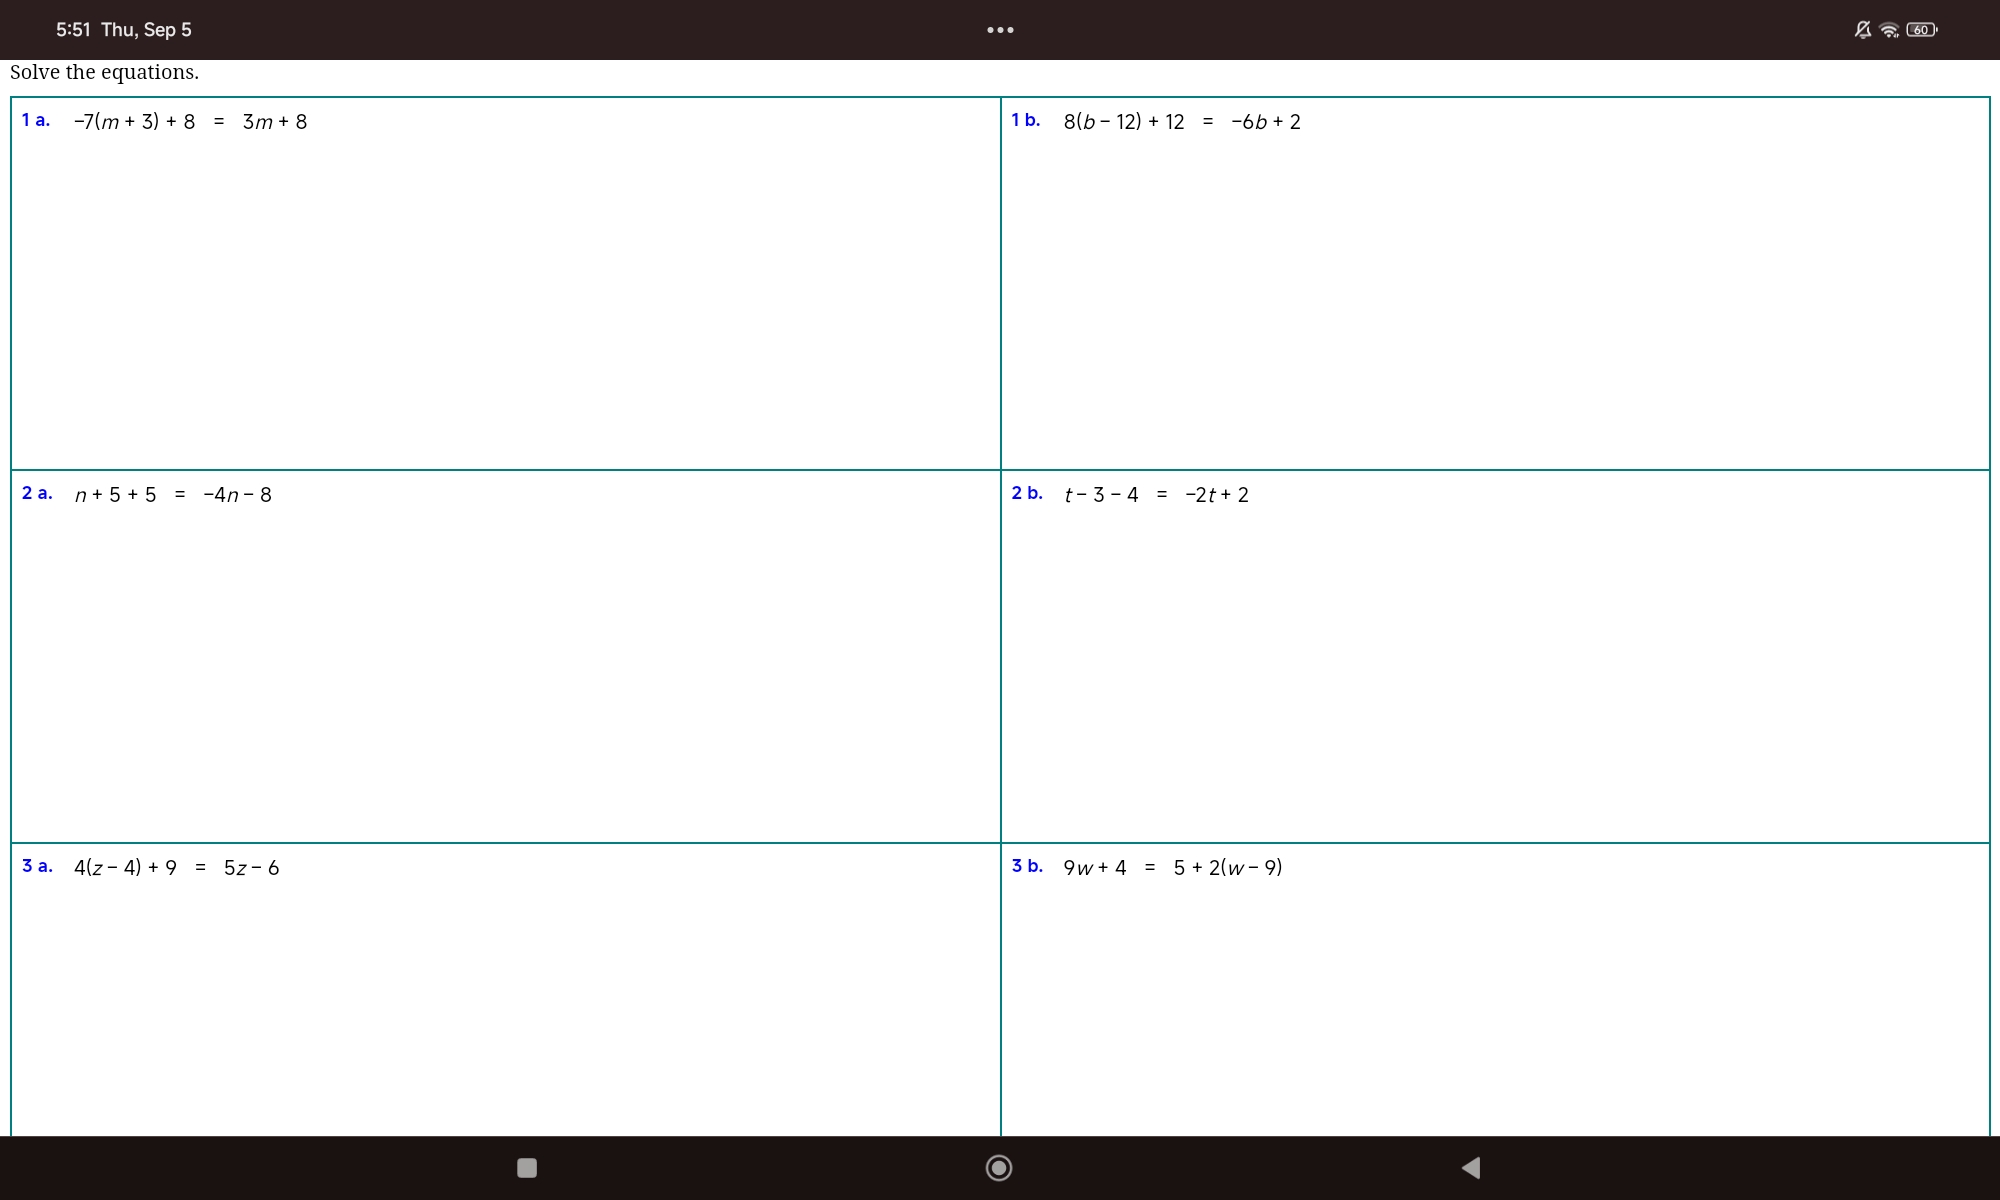
Task: Tap the Wi-Fi status icon
Action: tap(1889, 30)
